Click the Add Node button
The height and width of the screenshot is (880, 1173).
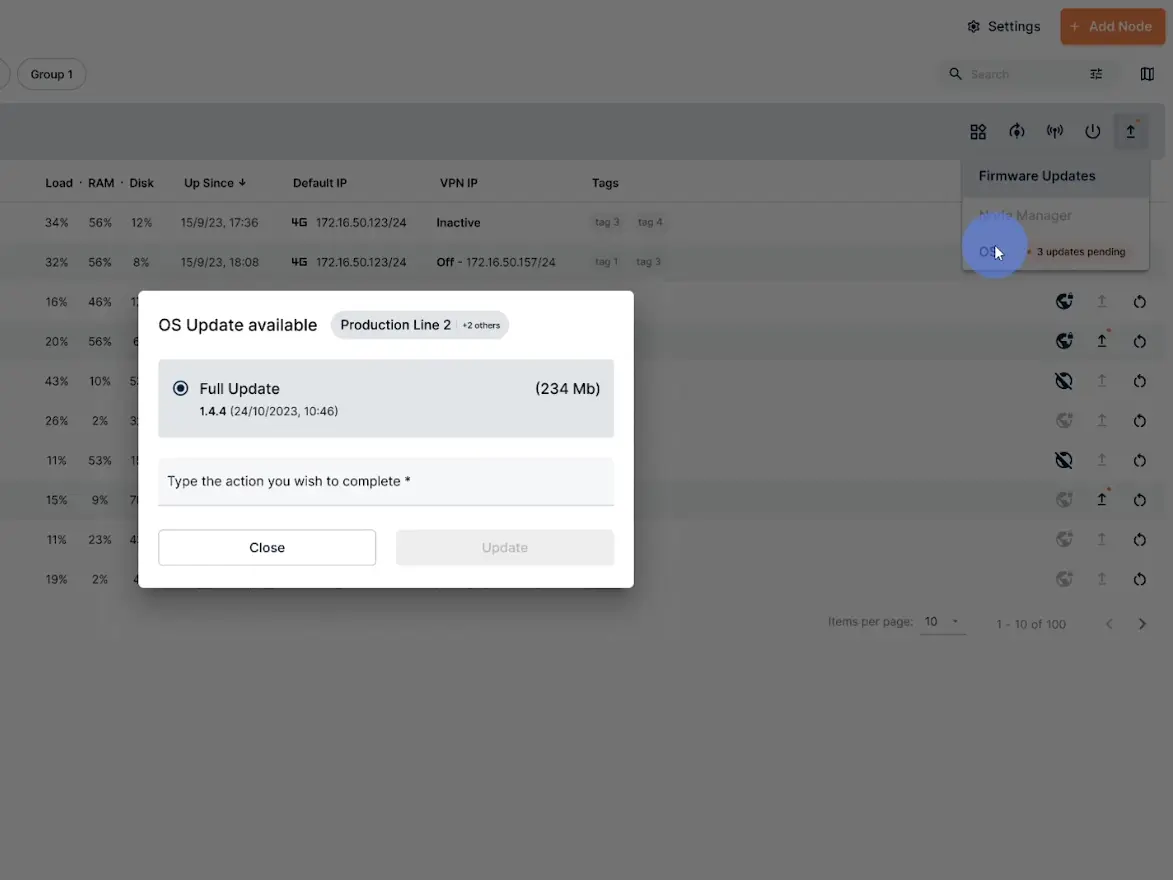pos(1111,27)
